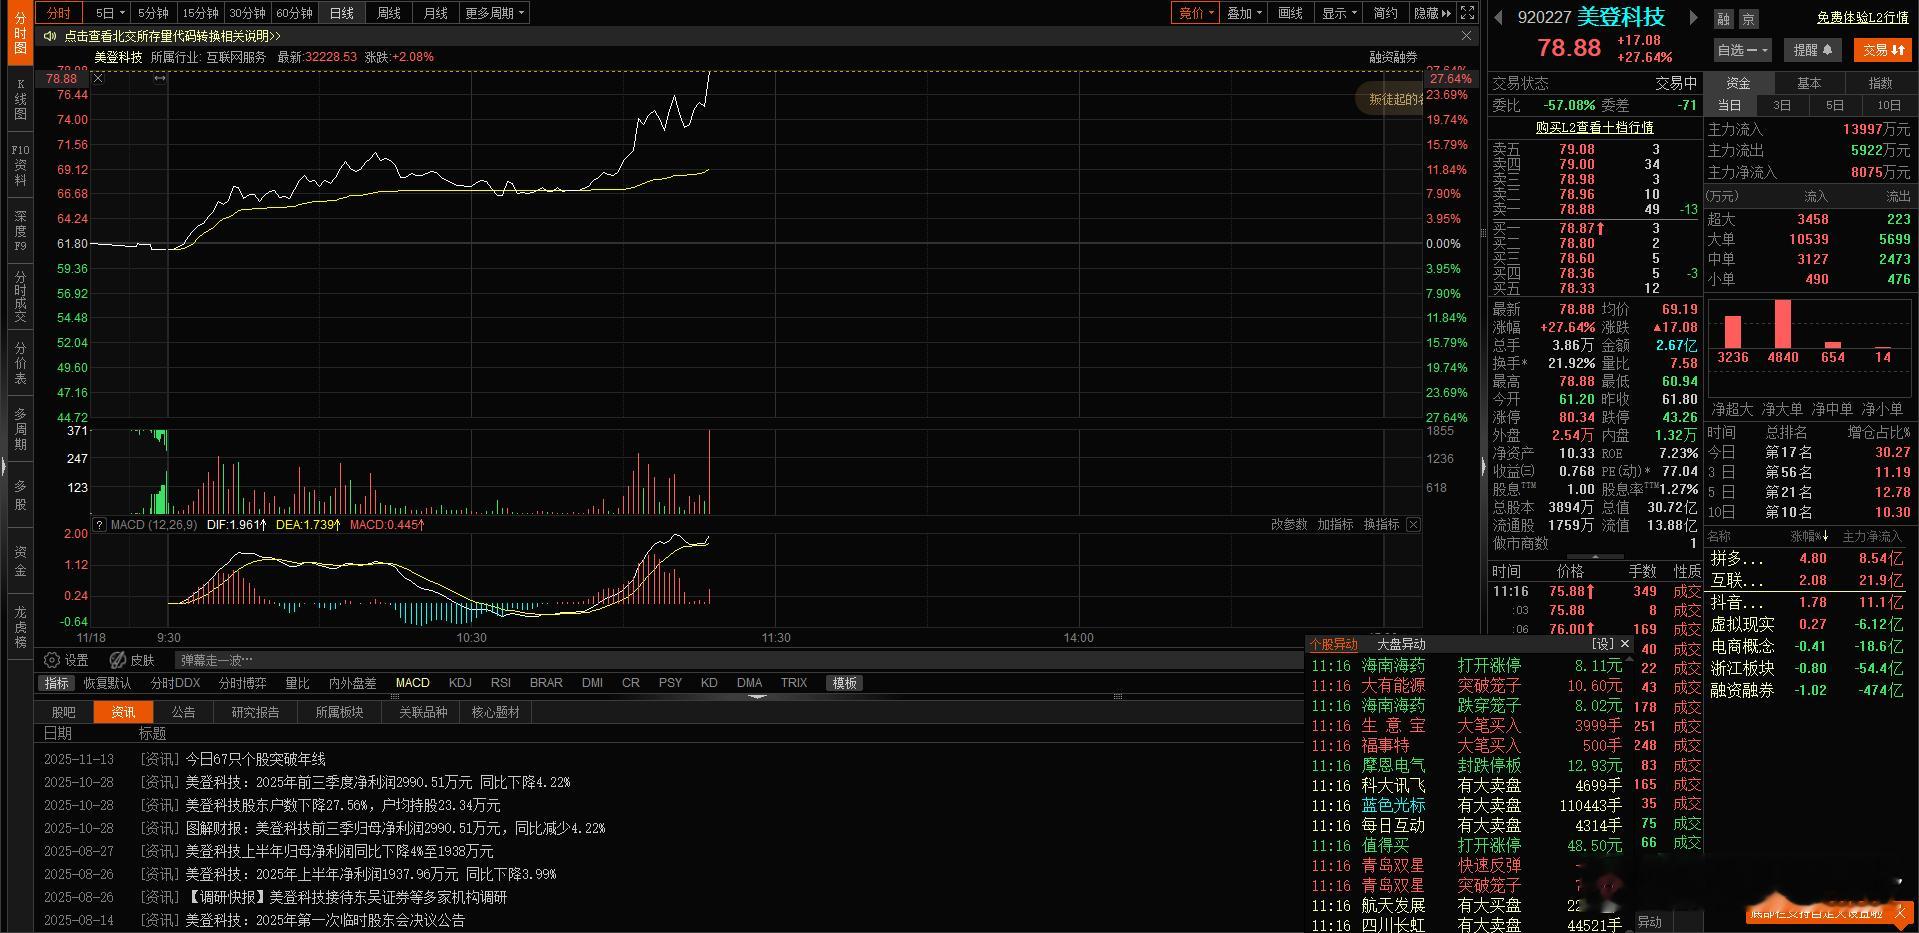Activate the 画线 drawing tool
Screen dimensions: 1919x933
[1291, 13]
